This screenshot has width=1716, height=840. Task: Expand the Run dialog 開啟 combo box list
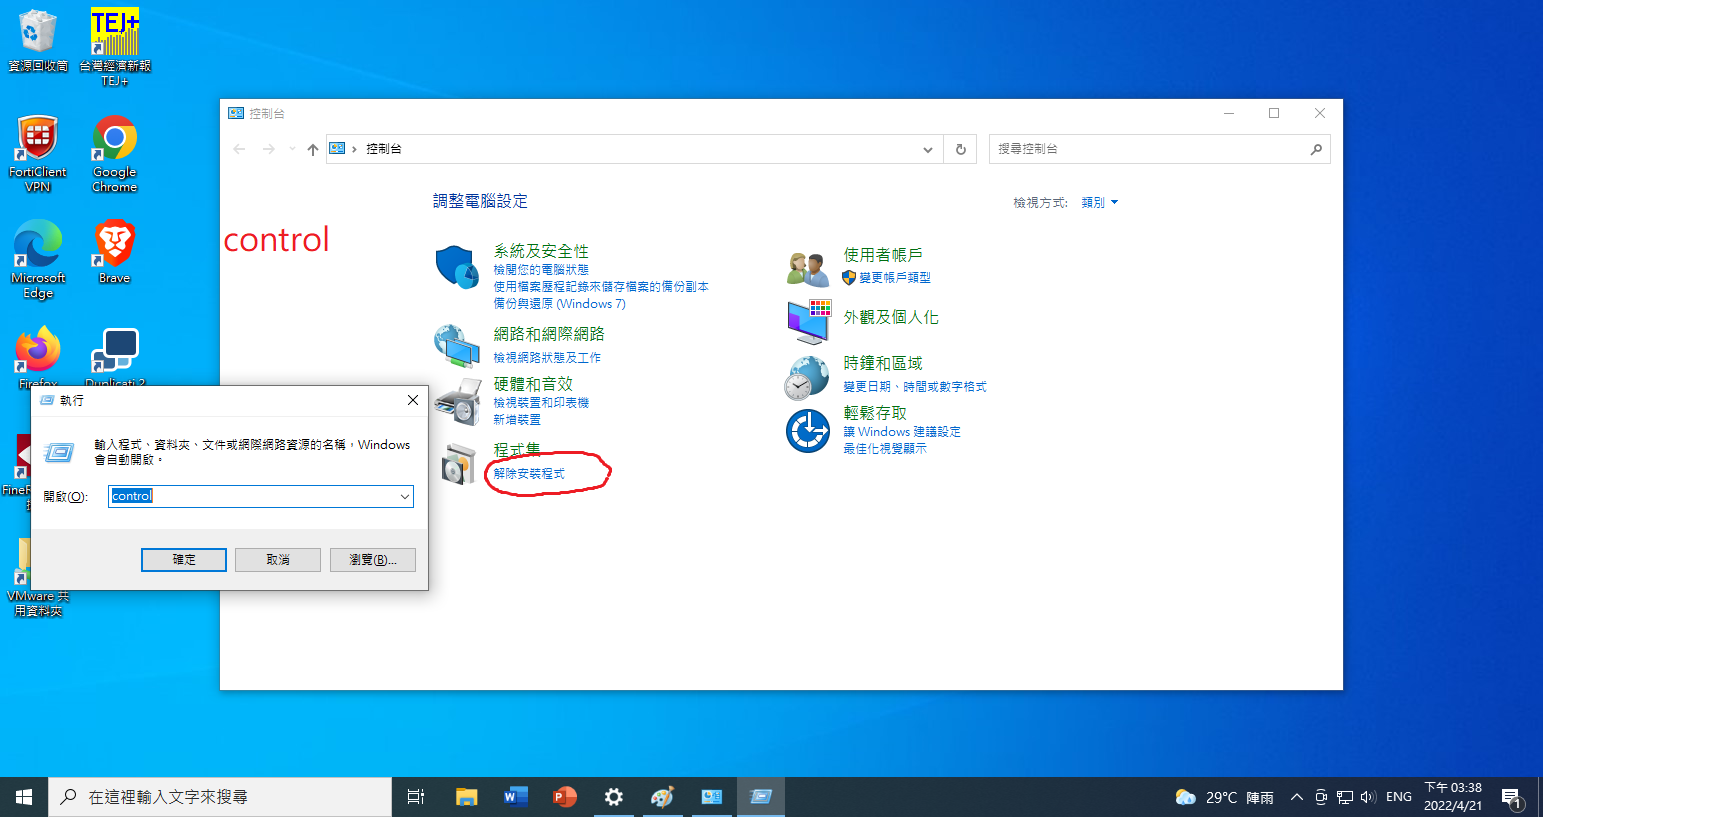pos(404,497)
